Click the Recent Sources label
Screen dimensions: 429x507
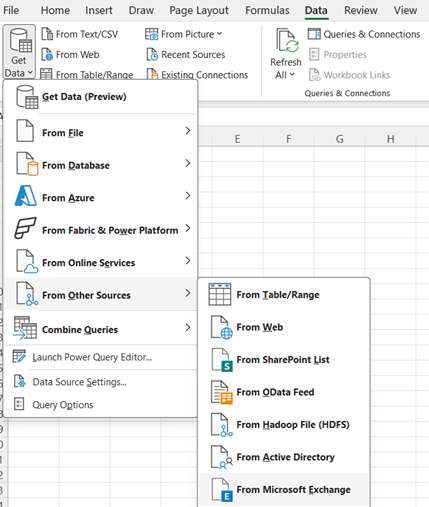193,54
